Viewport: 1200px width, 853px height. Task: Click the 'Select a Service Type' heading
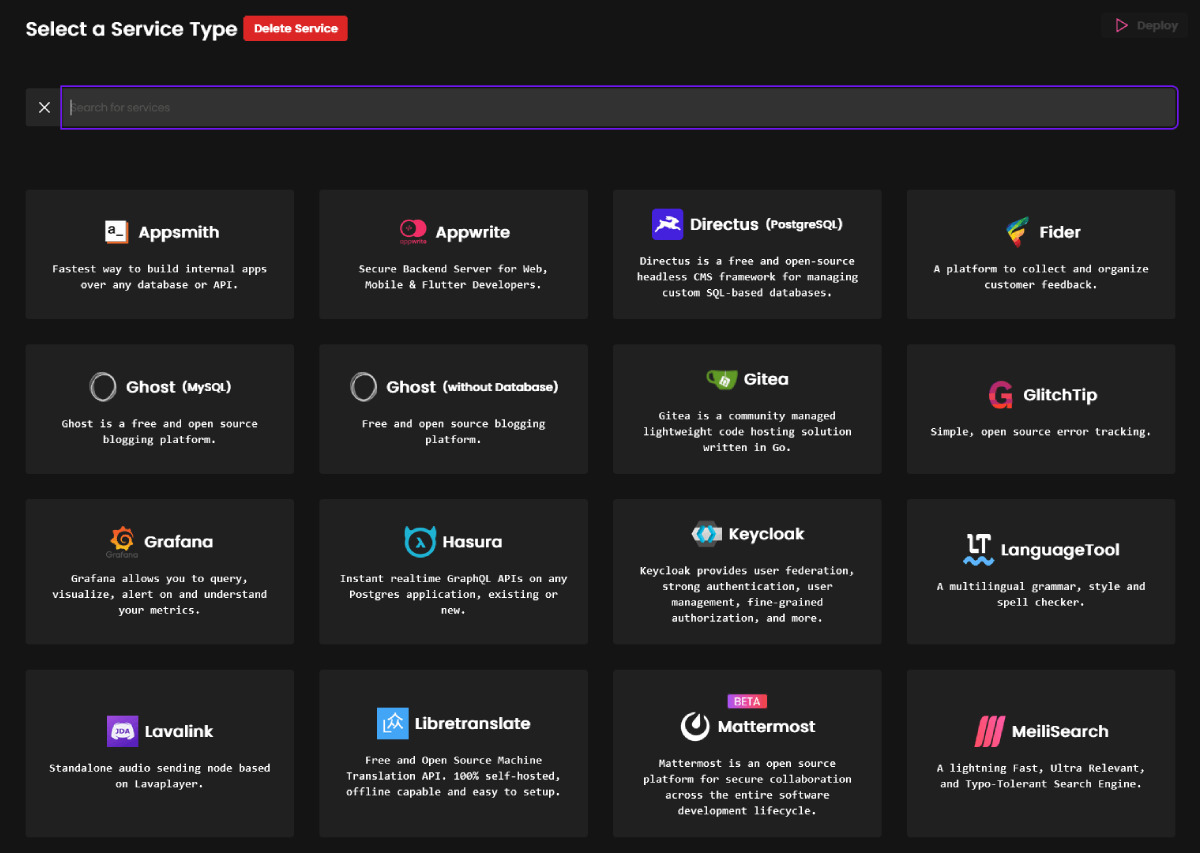pyautogui.click(x=131, y=29)
